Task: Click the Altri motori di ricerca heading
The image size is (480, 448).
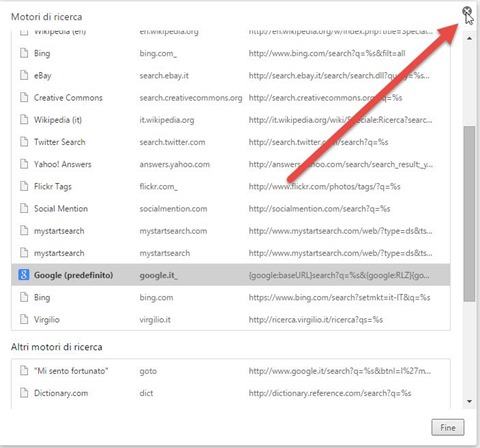Action: point(57,347)
